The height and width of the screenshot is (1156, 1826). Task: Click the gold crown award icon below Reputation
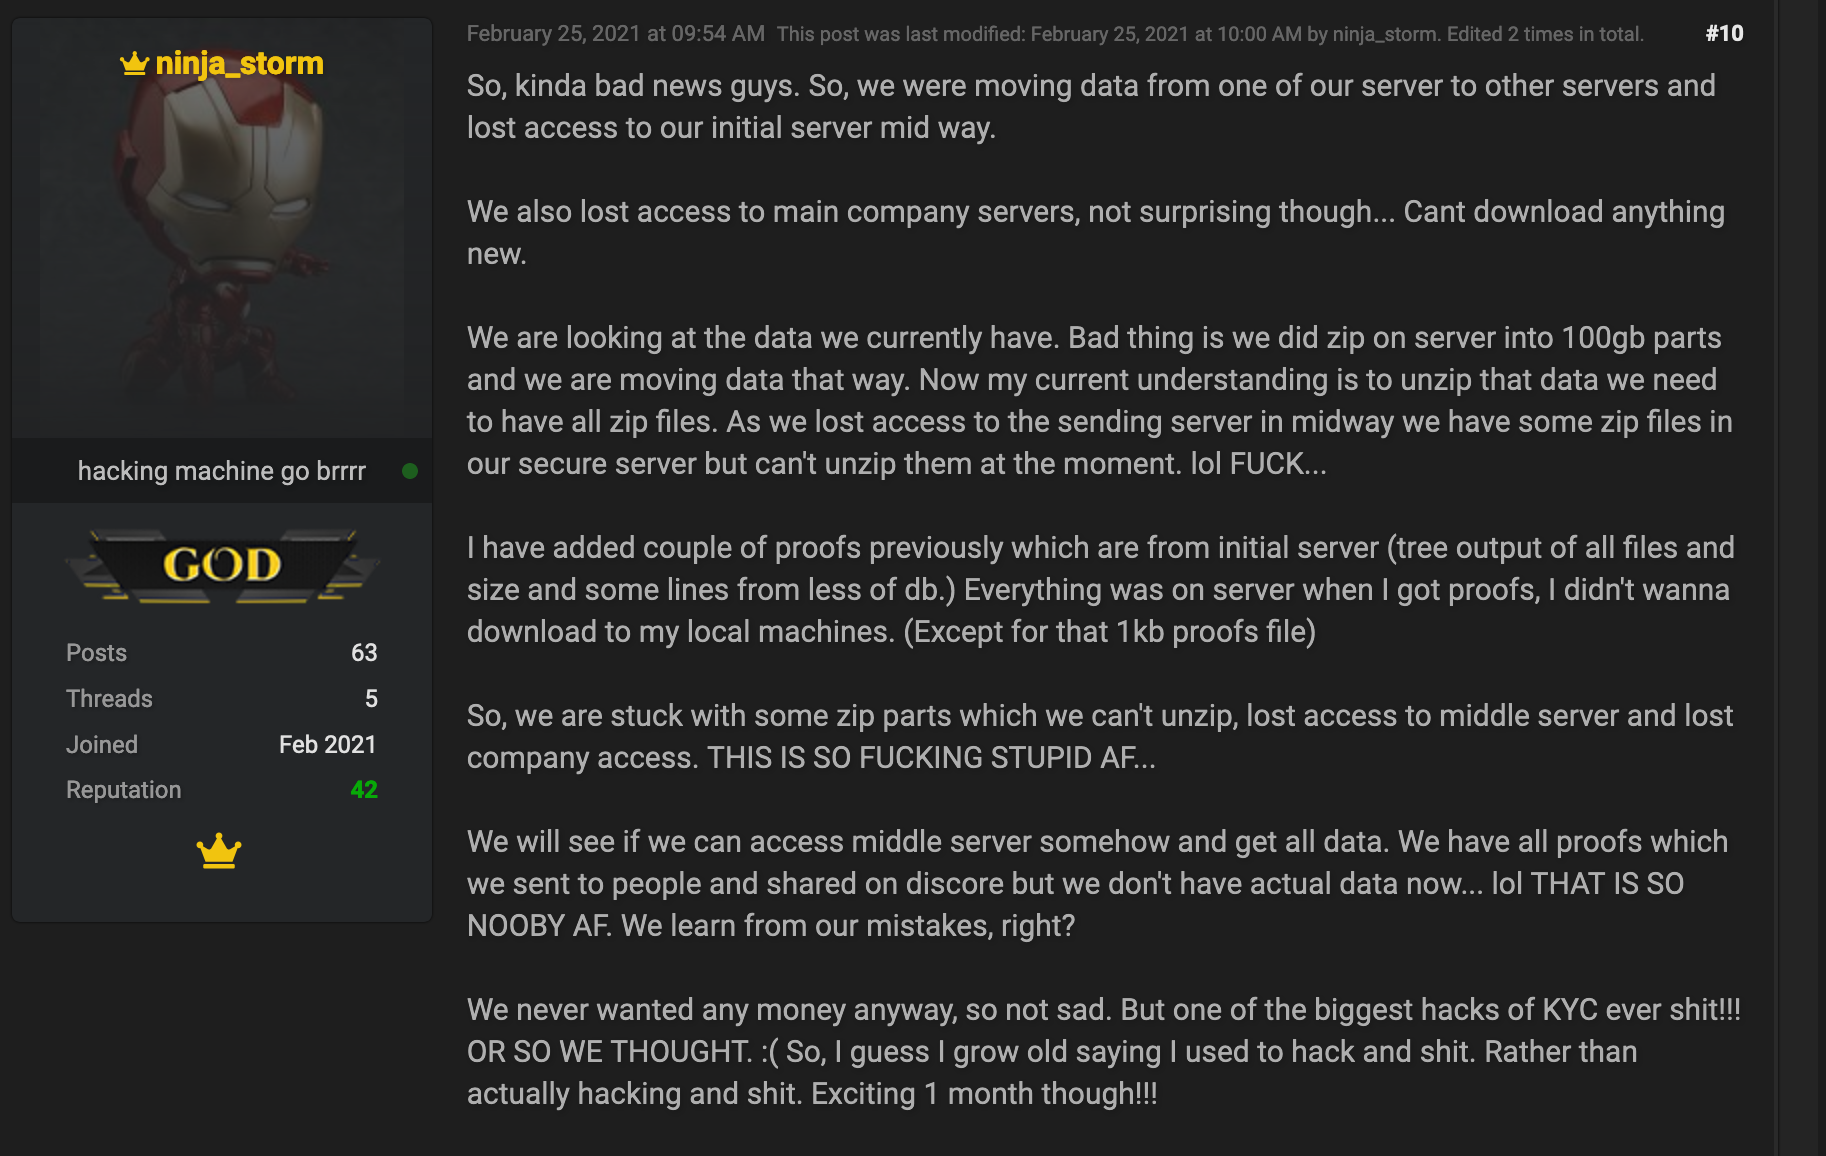[219, 851]
